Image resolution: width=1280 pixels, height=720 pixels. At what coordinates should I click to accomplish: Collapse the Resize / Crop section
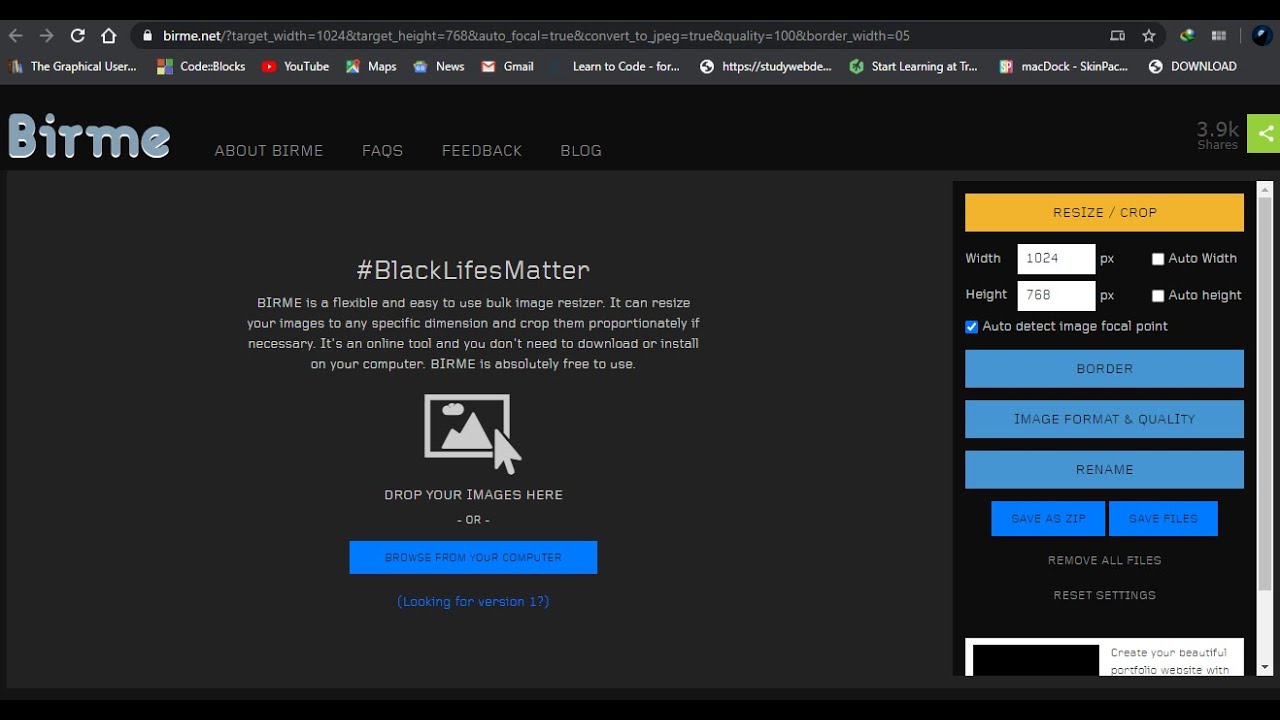coord(1104,213)
